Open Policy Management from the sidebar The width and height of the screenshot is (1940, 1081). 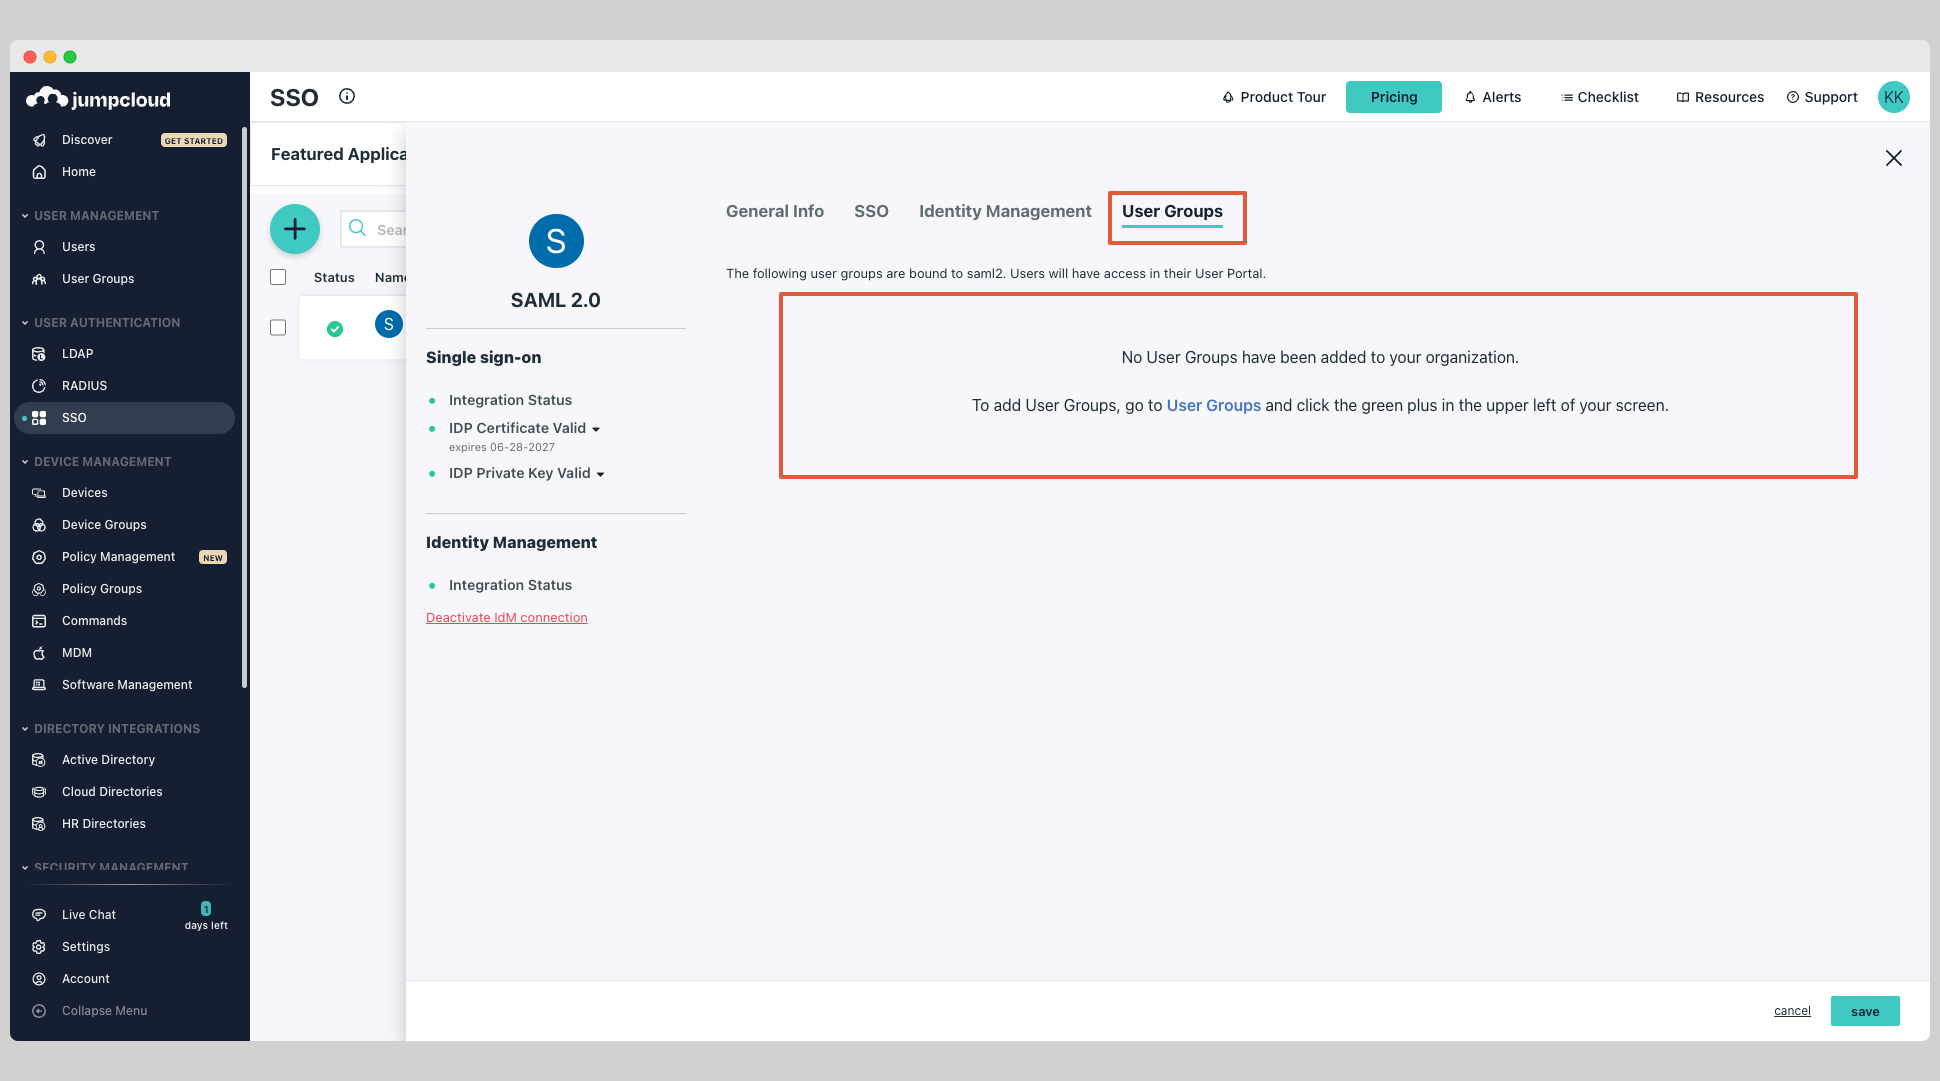click(118, 556)
